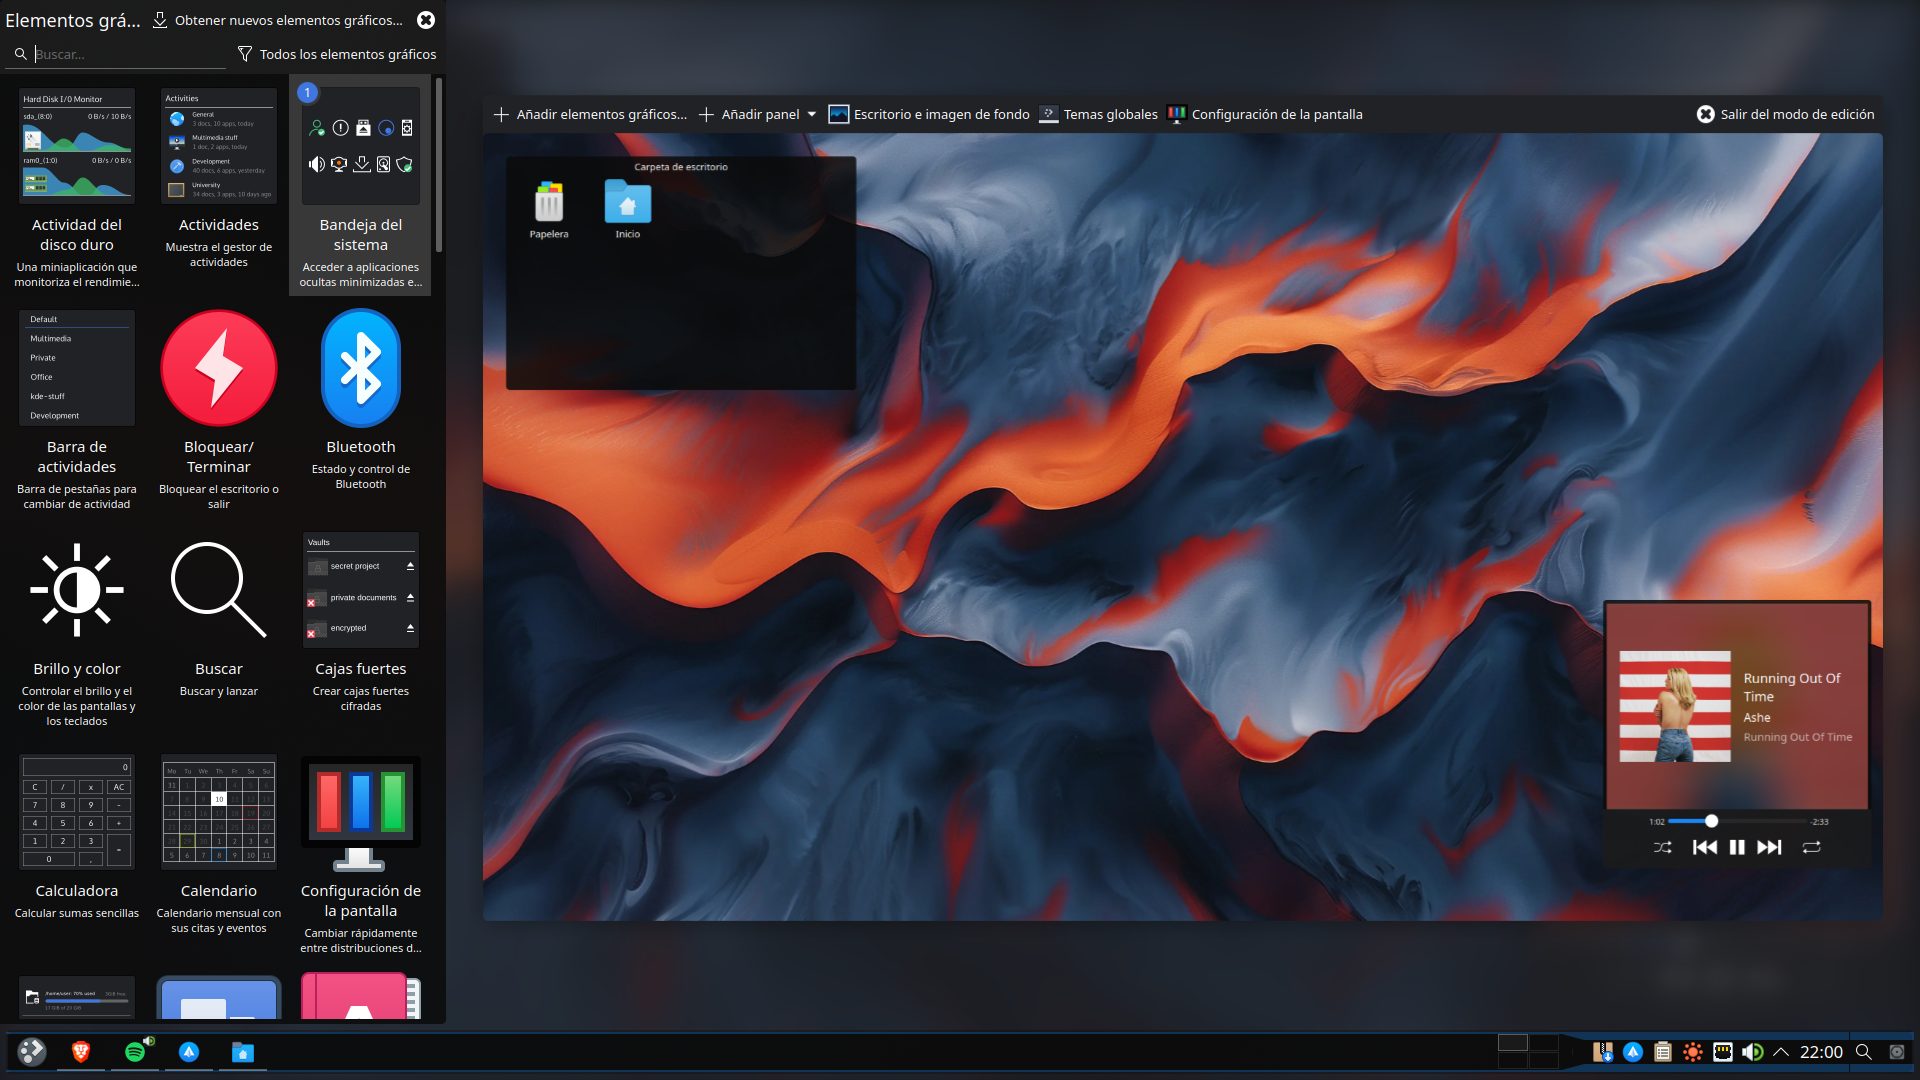Open the application launcher in taskbar
The image size is (1920, 1080).
pyautogui.click(x=32, y=1052)
